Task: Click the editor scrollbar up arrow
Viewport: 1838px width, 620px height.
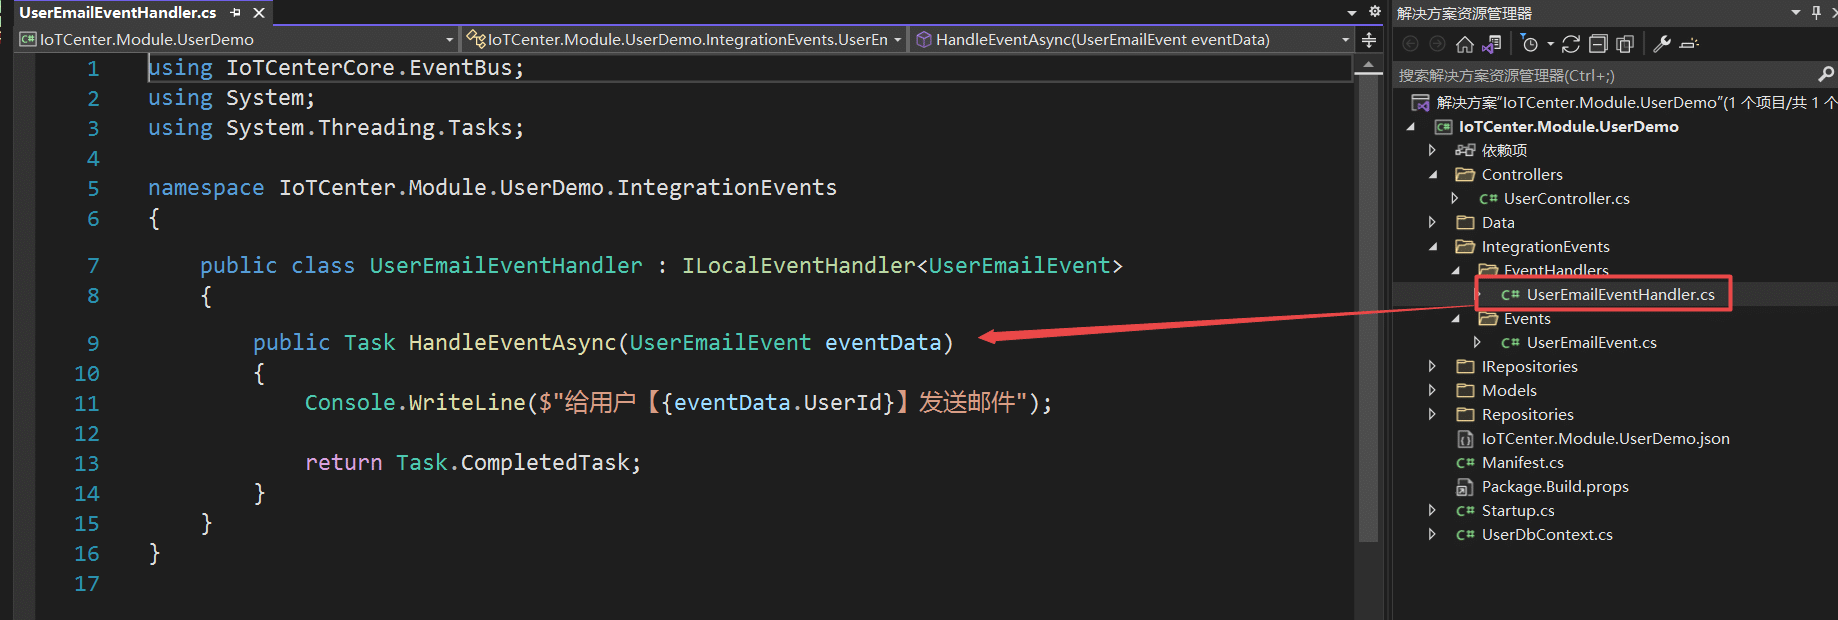Action: point(1368,65)
